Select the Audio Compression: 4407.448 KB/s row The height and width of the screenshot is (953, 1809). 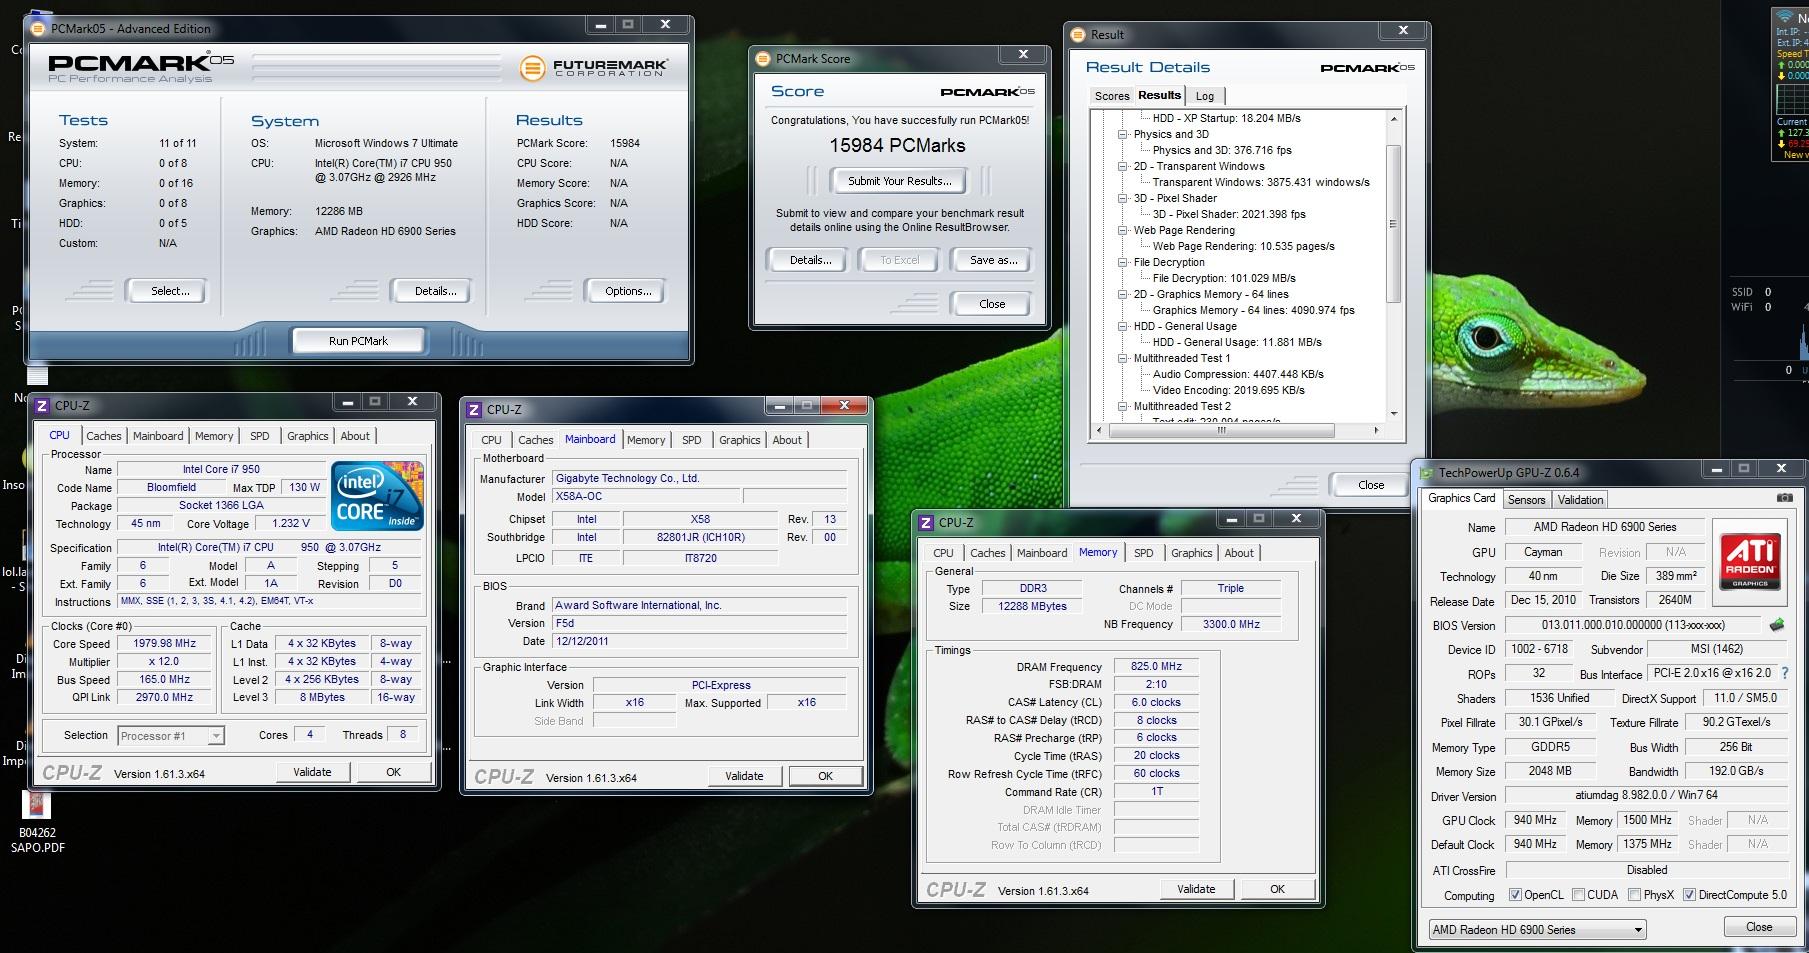(x=1238, y=374)
